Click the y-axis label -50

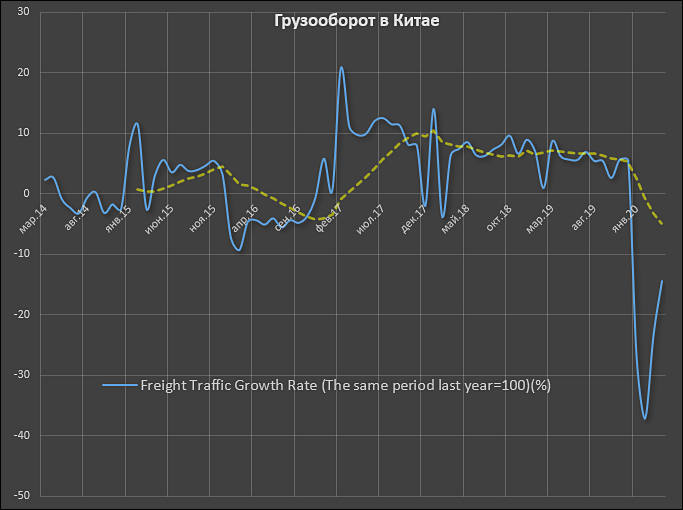click(22, 495)
